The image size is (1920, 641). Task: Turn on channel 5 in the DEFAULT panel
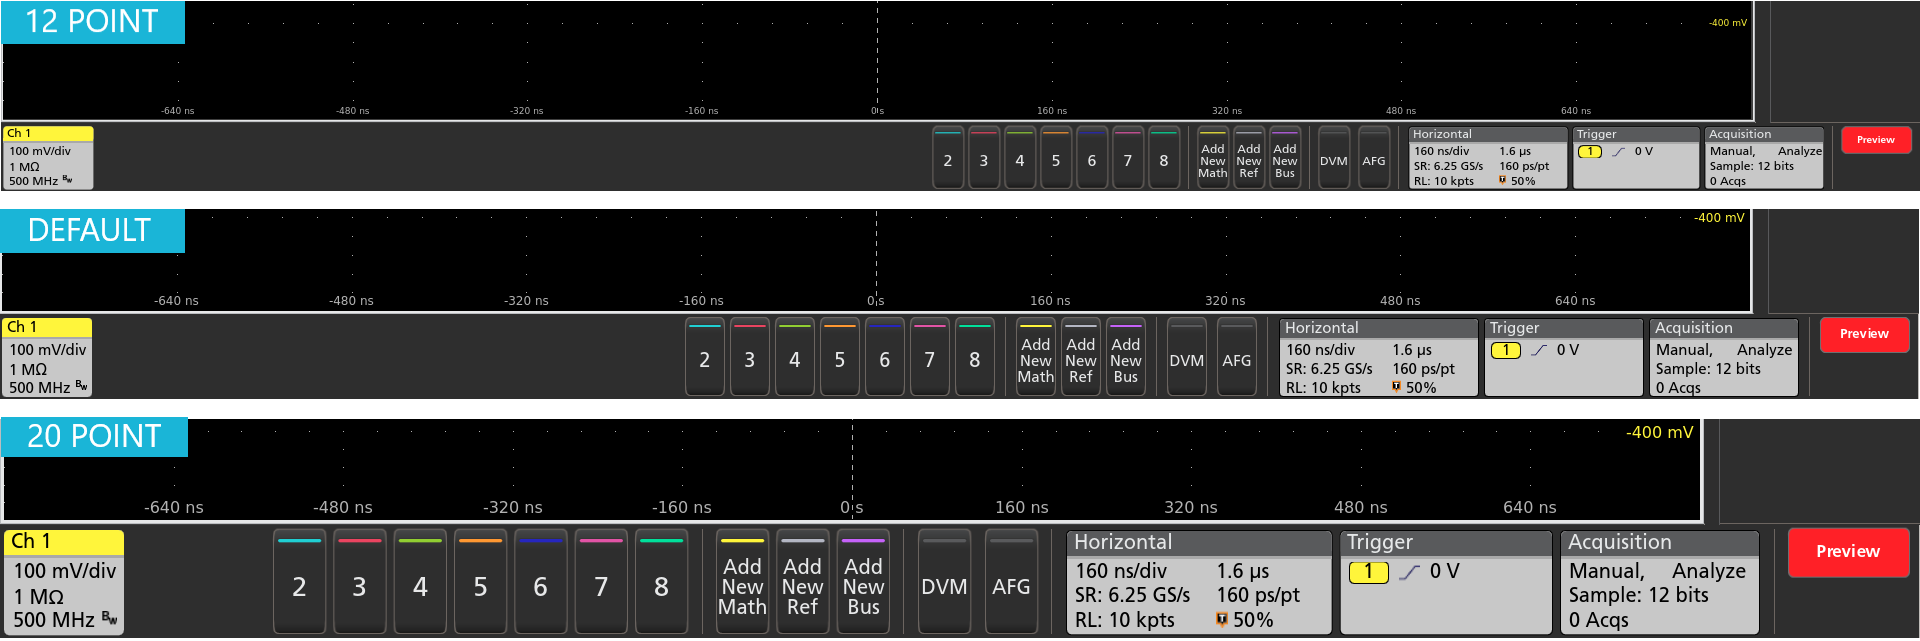(x=840, y=357)
